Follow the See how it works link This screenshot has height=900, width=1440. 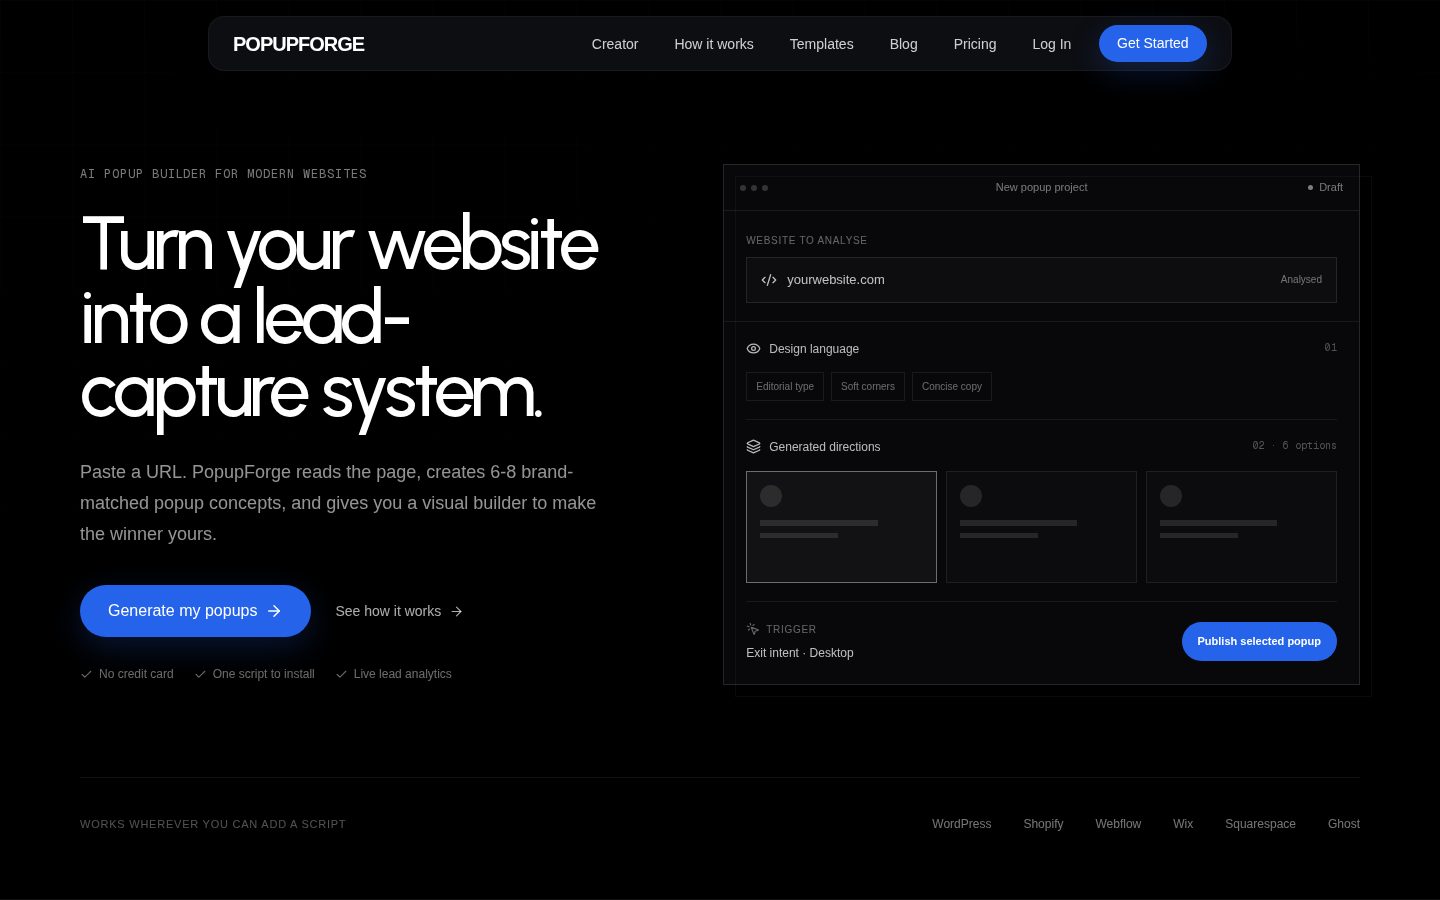399,611
